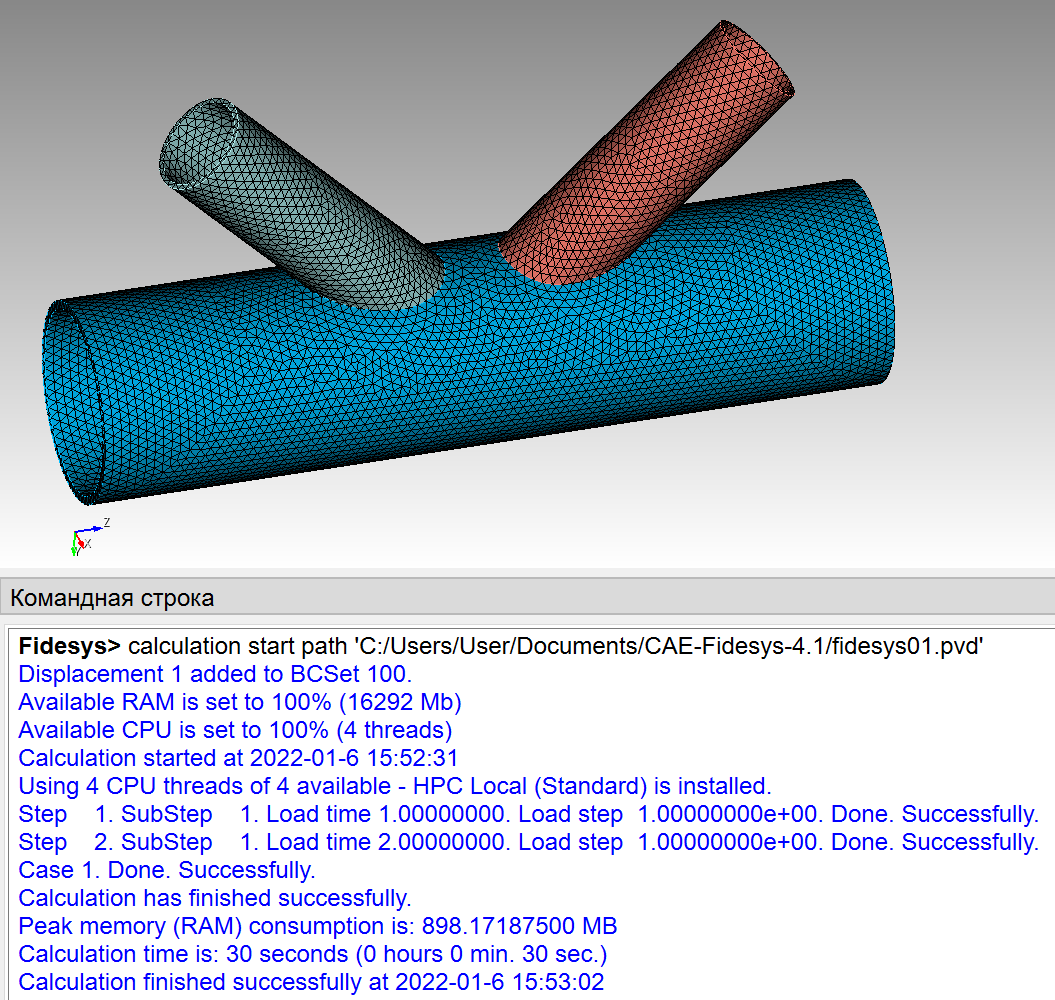Click 'Displacement 1 added to BCSet 100.' line
This screenshot has width=1055, height=1000.
coord(215,674)
